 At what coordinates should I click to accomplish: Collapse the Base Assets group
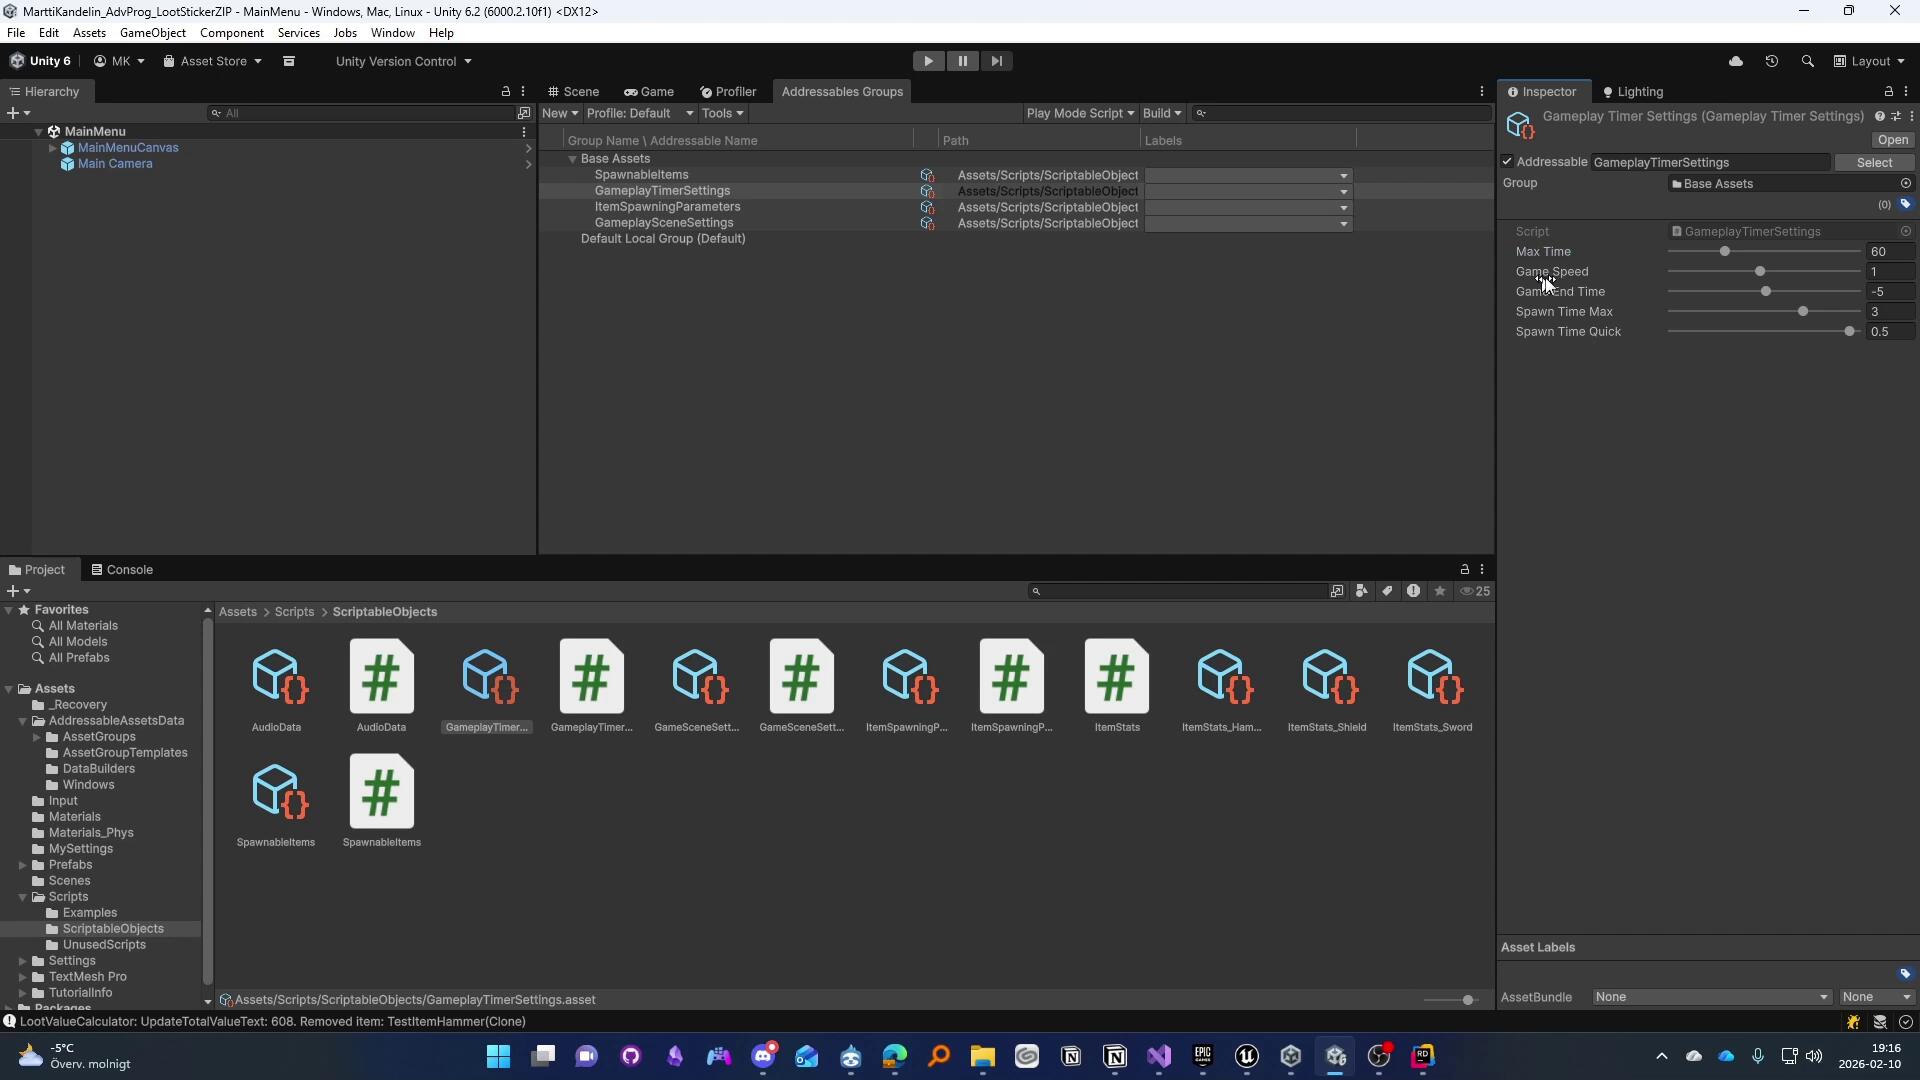click(573, 159)
